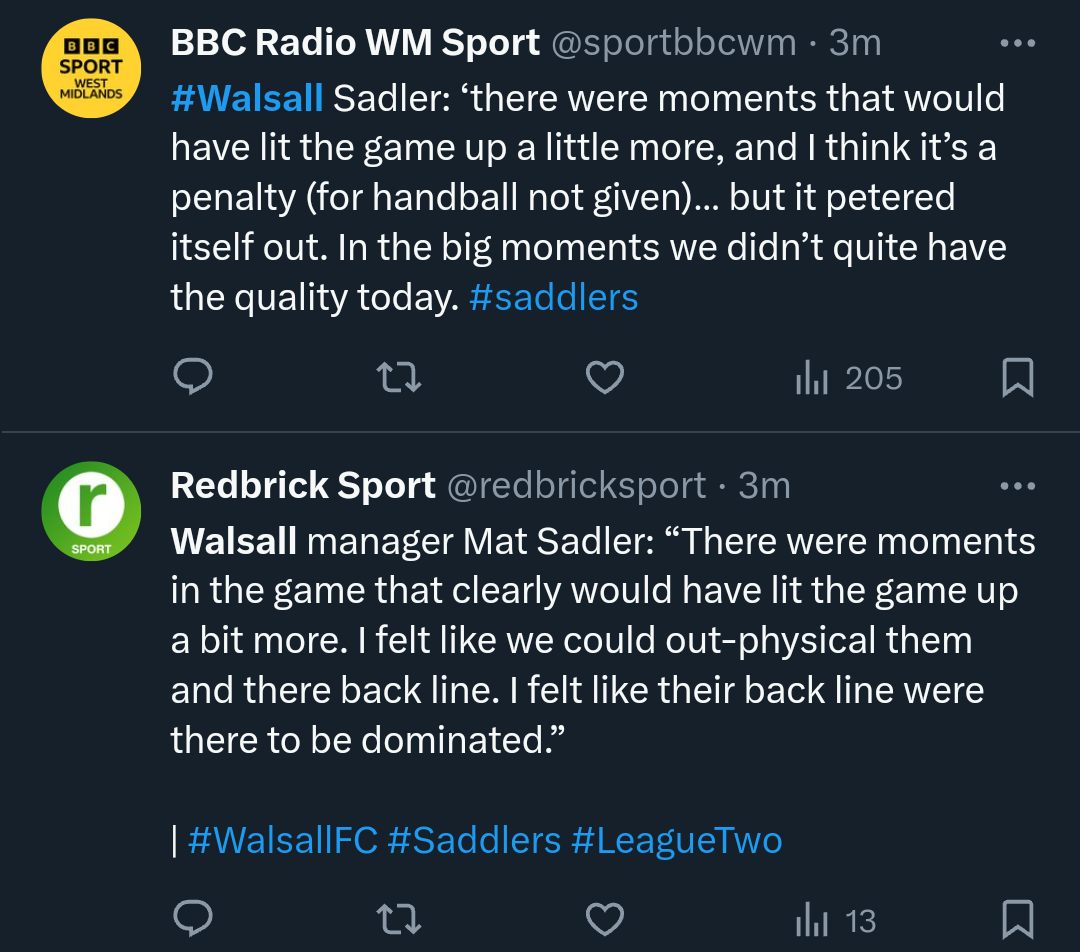
Task: Open more options on Redbrick Sport tweet
Action: [1017, 487]
